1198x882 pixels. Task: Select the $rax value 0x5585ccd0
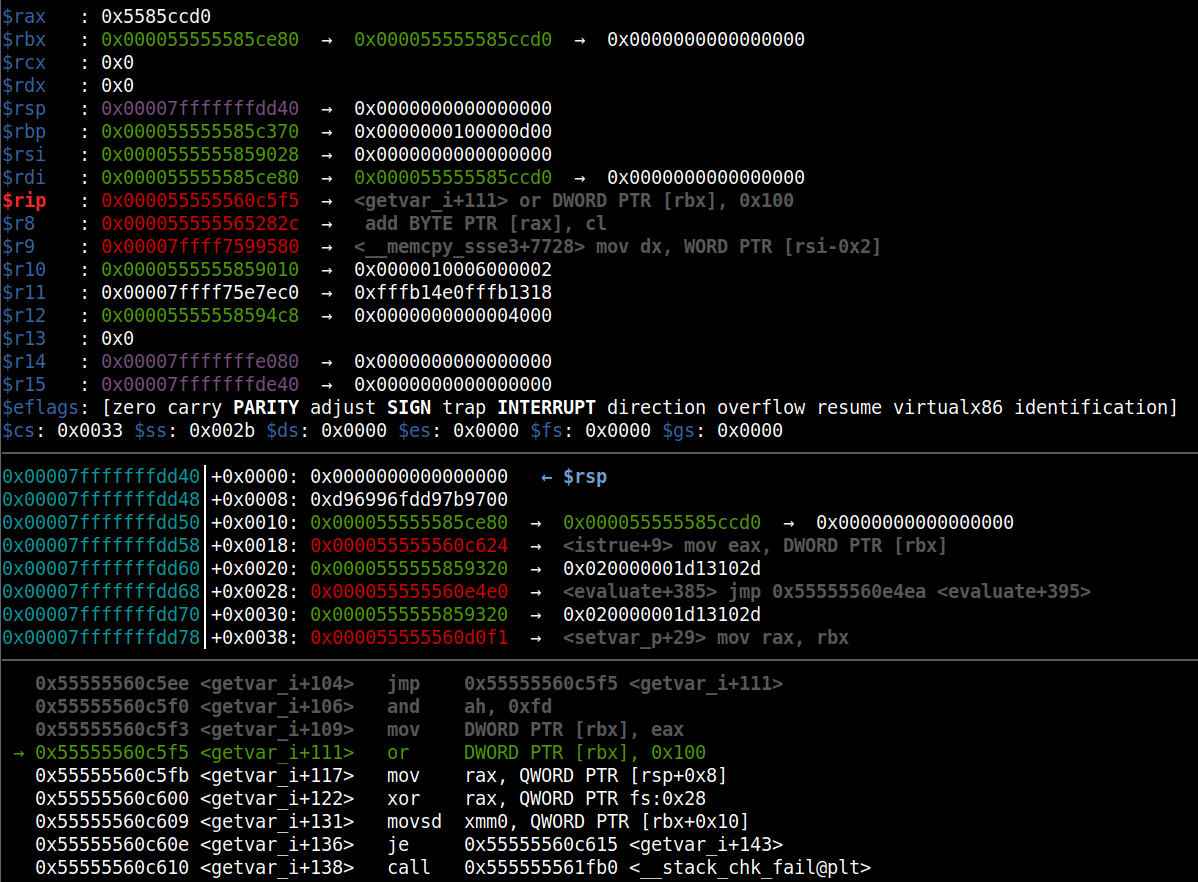click(x=156, y=16)
